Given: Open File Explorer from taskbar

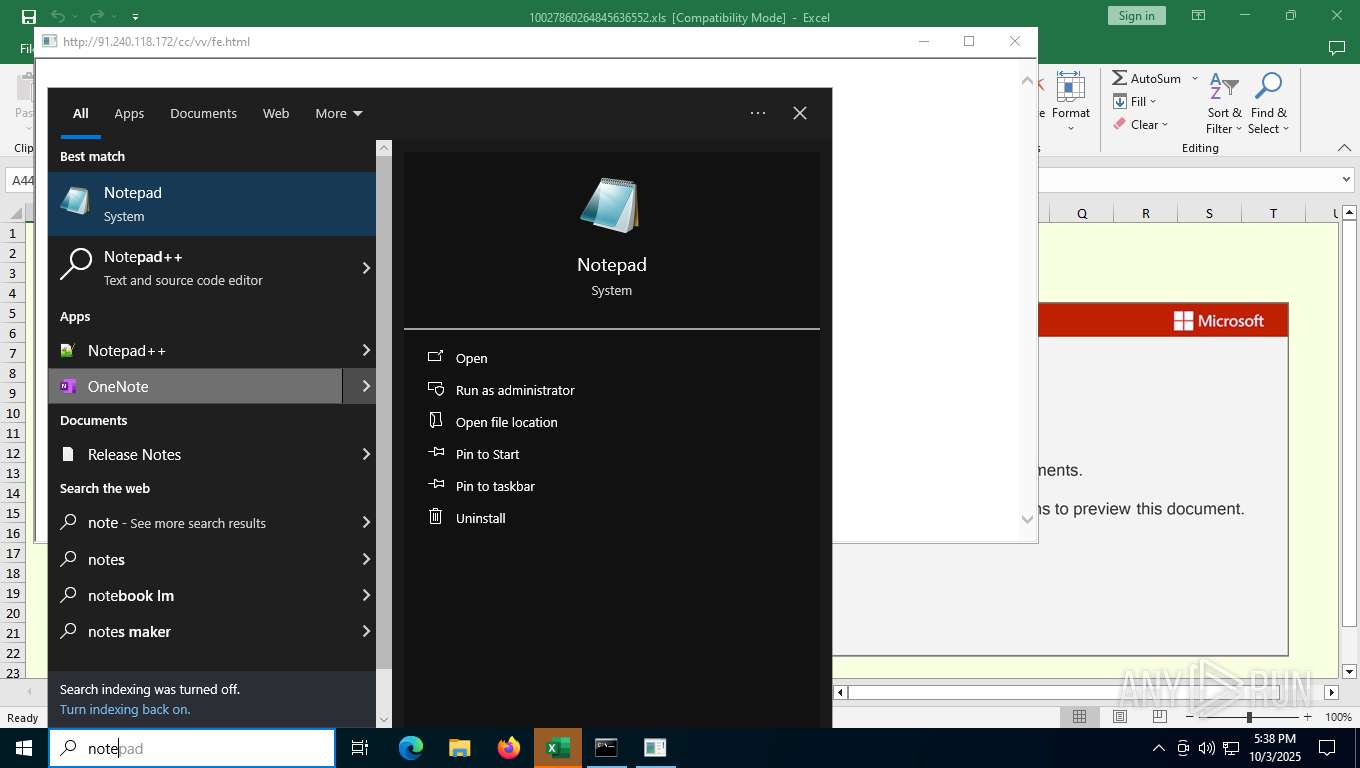Looking at the screenshot, I should [460, 748].
